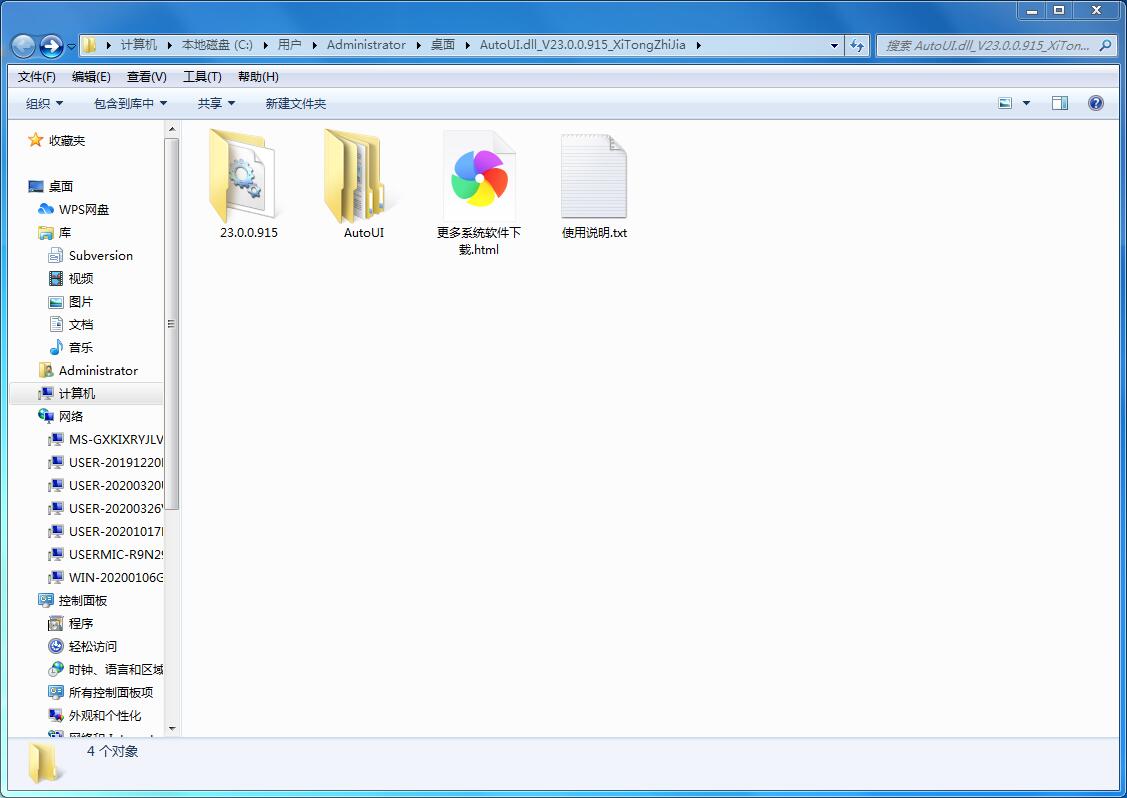This screenshot has width=1127, height=798.
Task: Open the 帮助(H) menu
Action: 258,77
